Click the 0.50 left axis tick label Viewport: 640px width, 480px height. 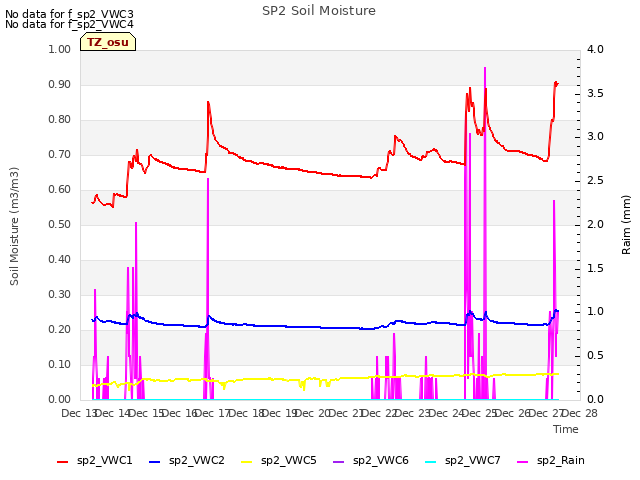(x=60, y=224)
